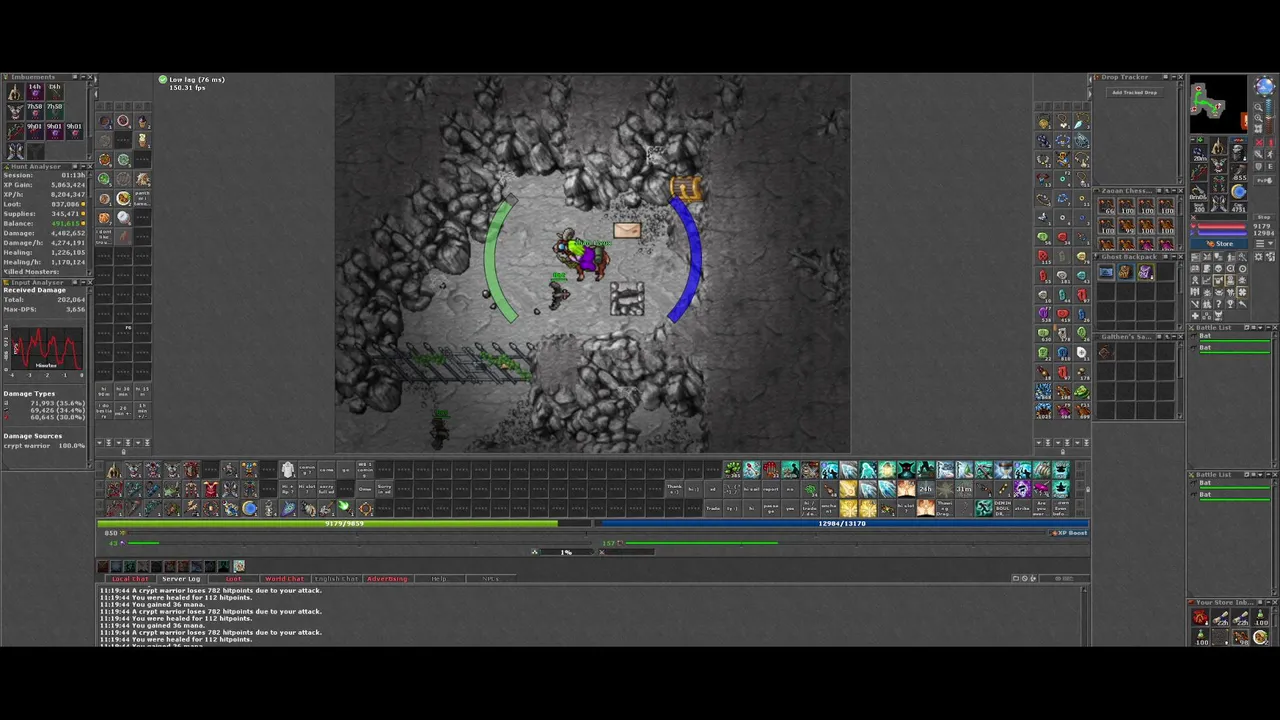Click the Stop button near the equipment
1280x720 pixels.
(1264, 217)
